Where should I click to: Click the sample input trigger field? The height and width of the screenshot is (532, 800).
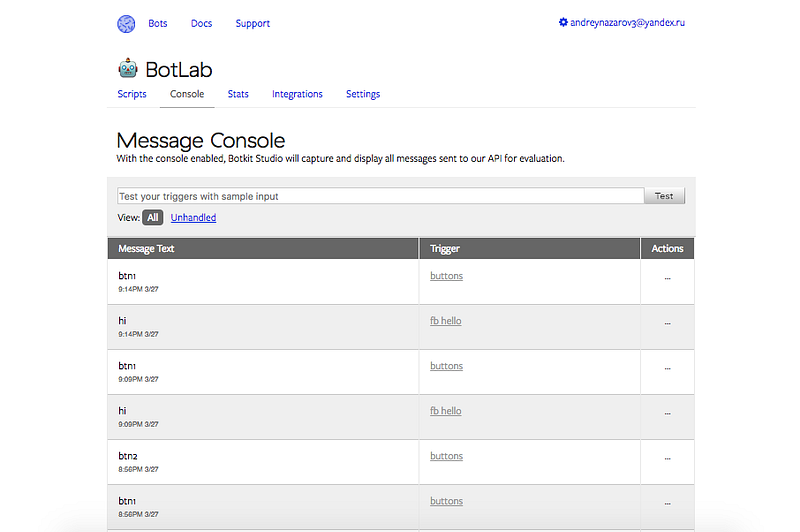tap(380, 196)
